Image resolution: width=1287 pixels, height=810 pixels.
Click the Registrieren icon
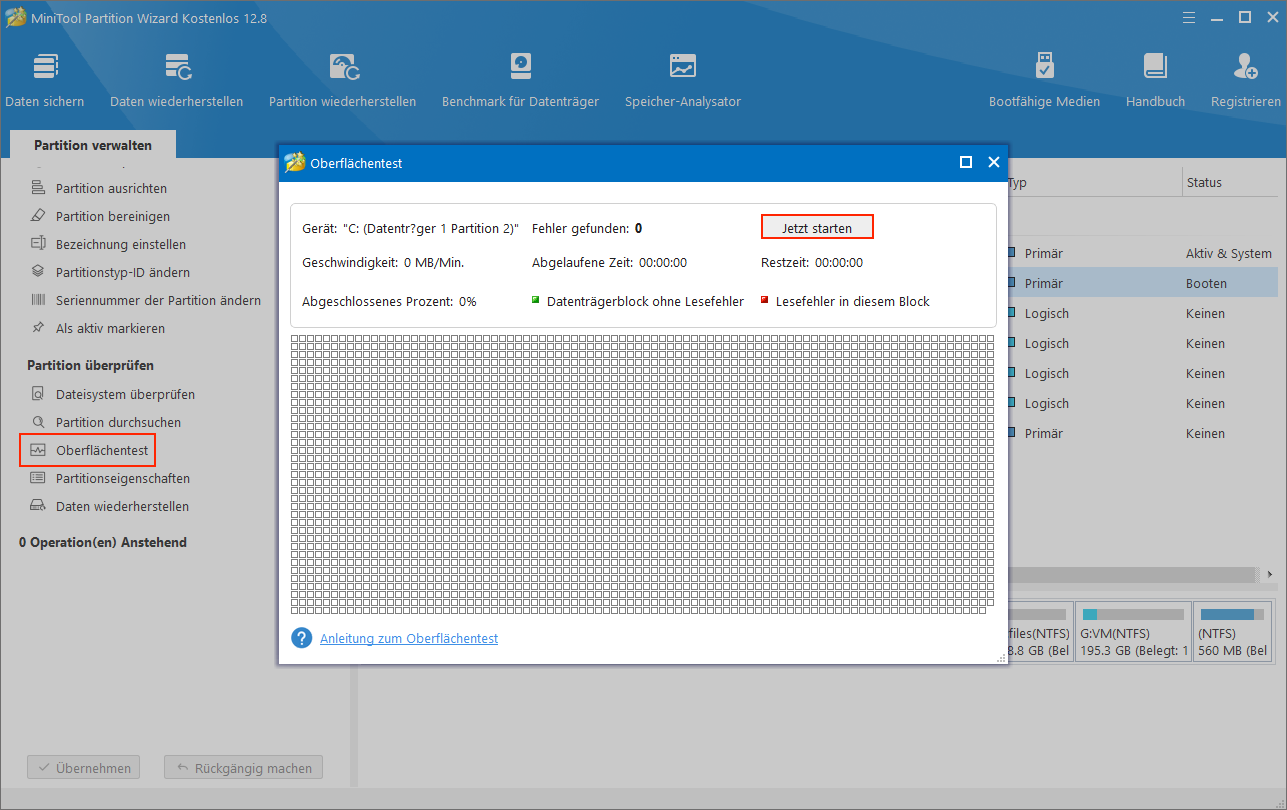[1246, 79]
